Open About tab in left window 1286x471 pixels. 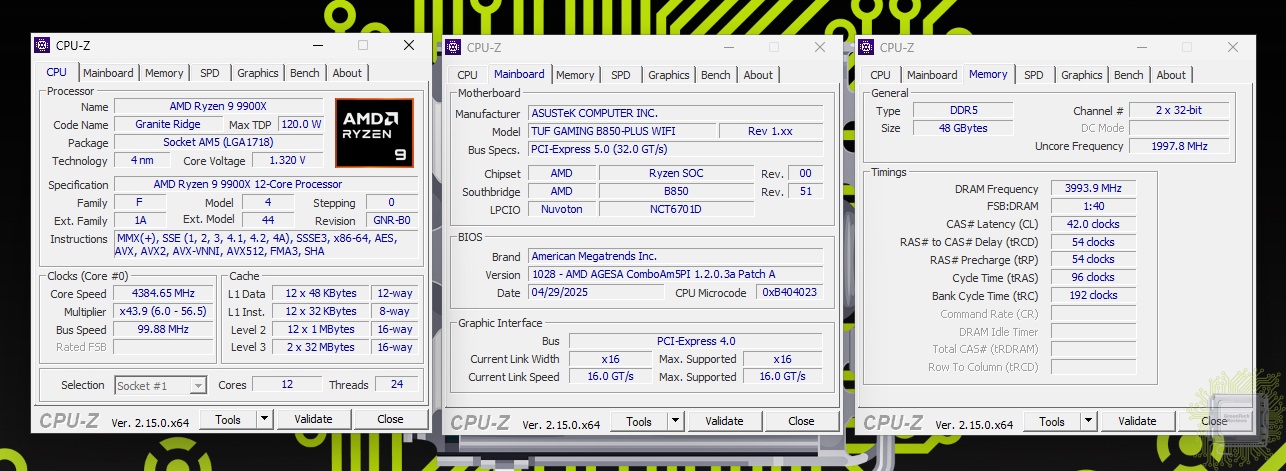click(347, 73)
